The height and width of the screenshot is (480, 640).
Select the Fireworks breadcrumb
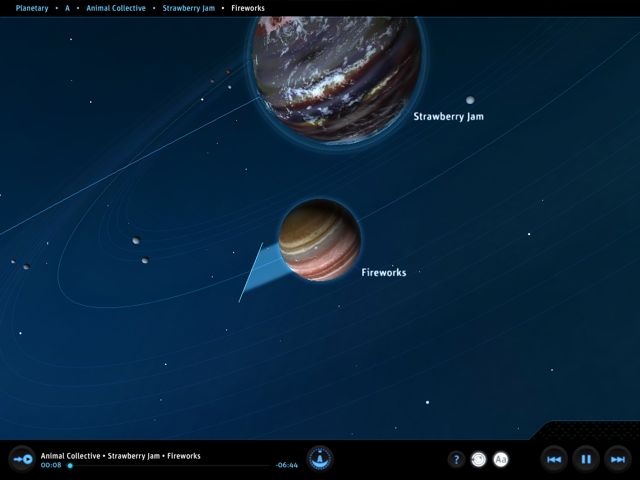[x=248, y=8]
